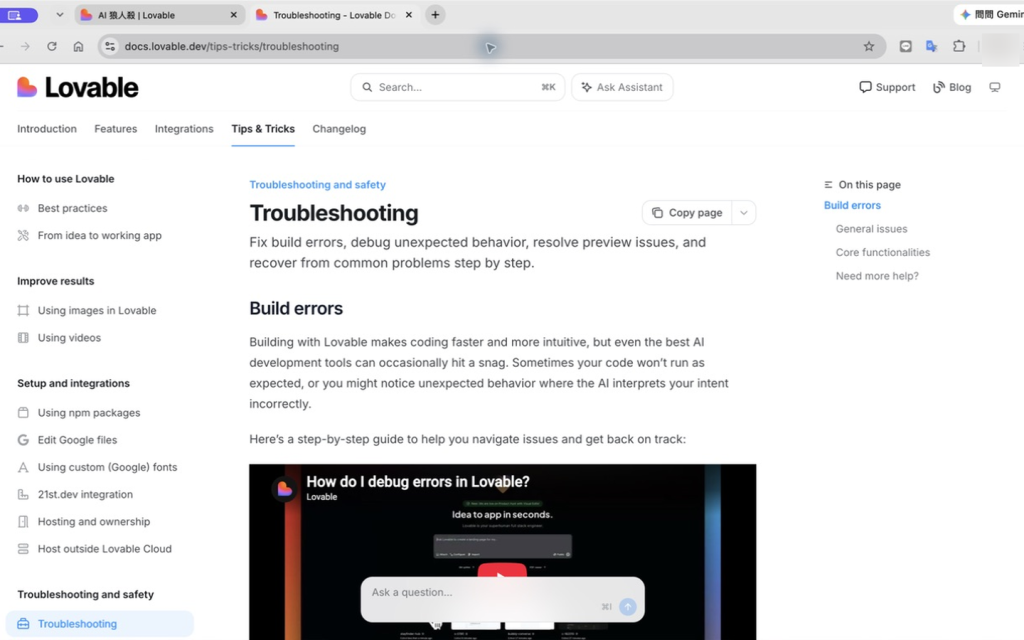Jump to Need more help? section
Viewport: 1024px width, 640px height.
[877, 276]
